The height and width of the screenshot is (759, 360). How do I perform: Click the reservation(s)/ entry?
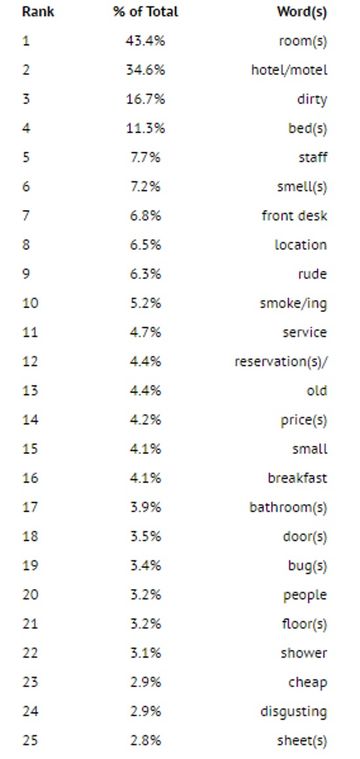[x=281, y=362]
